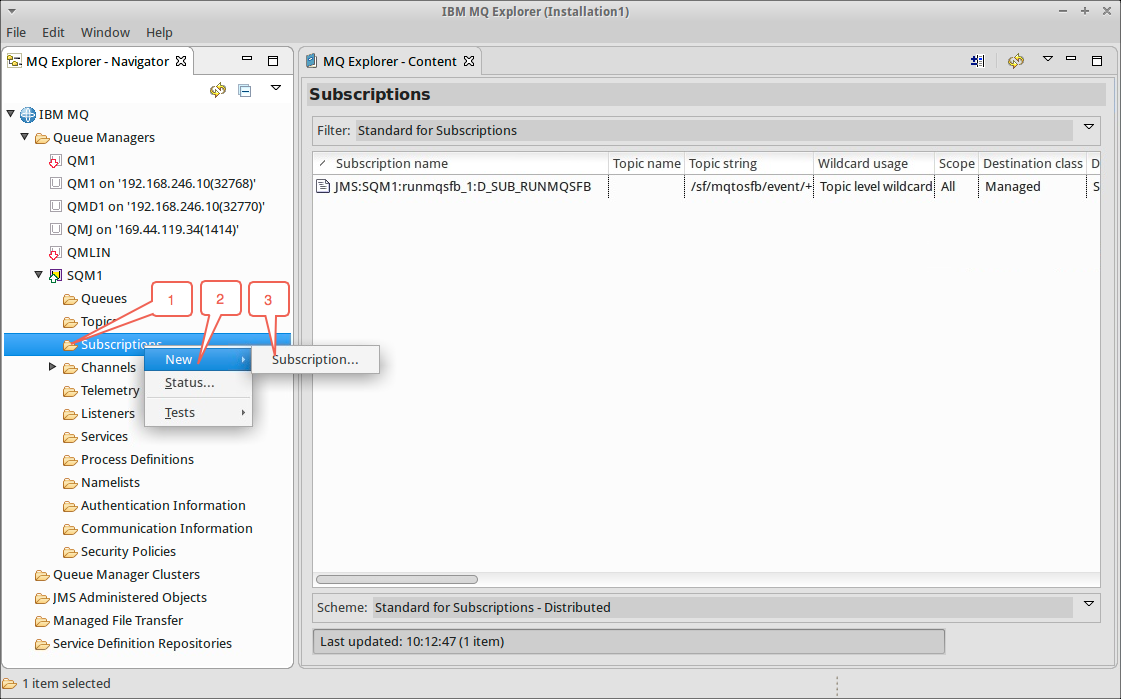1121x699 pixels.
Task: Collapse the SQM1 queue manager node
Action: (39, 274)
